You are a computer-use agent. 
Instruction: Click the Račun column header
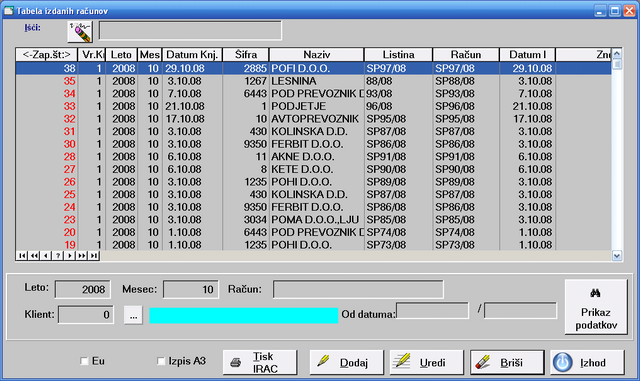pos(466,54)
